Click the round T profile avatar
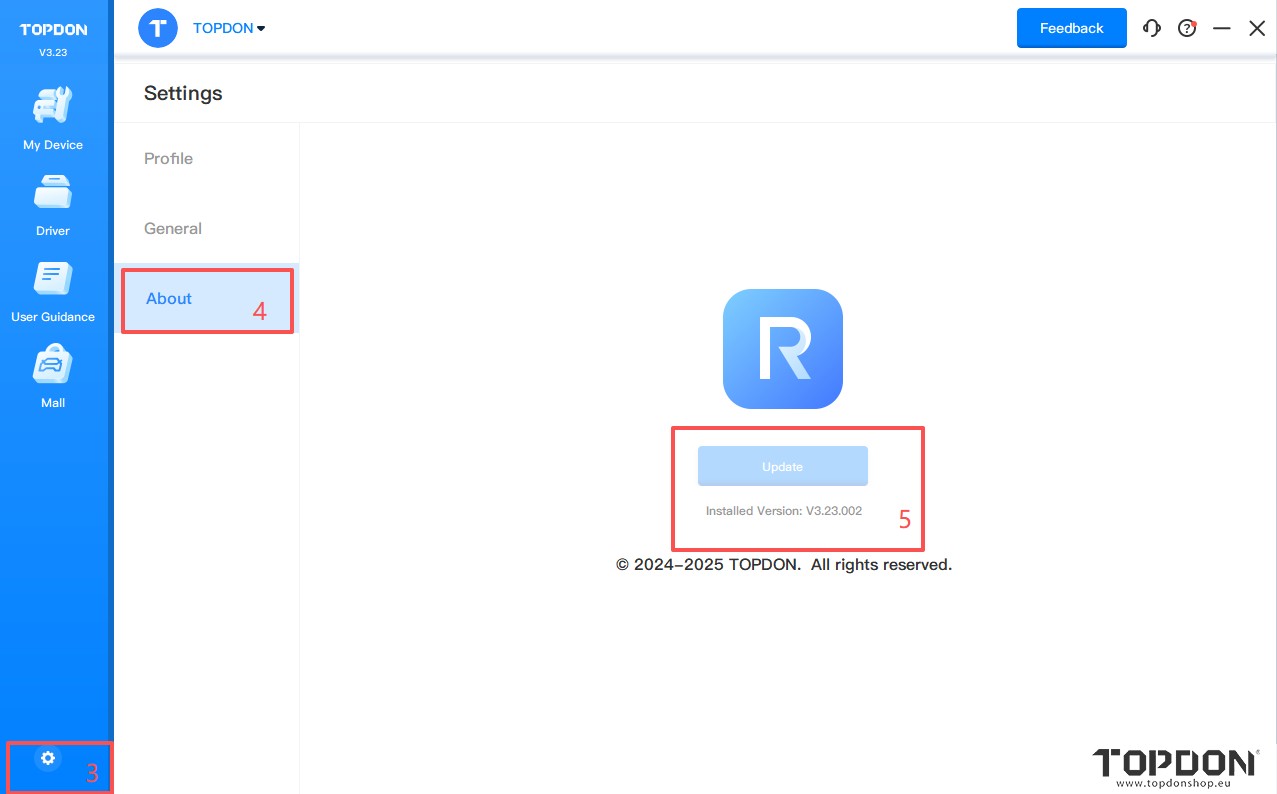1277x794 pixels. point(158,28)
